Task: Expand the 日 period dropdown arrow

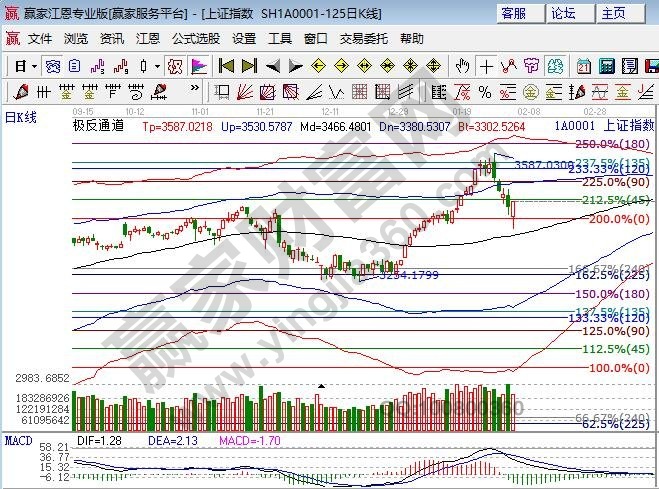Action: [33, 67]
